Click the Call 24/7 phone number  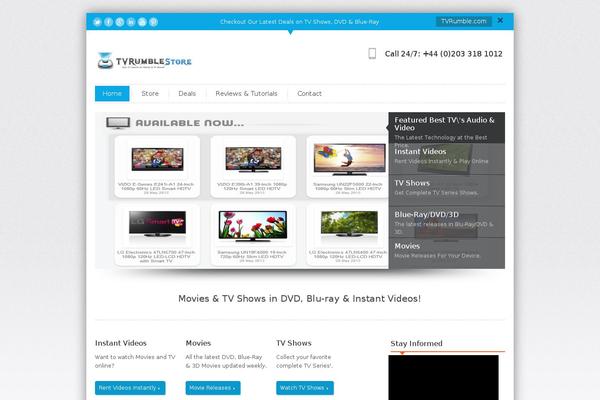click(444, 54)
